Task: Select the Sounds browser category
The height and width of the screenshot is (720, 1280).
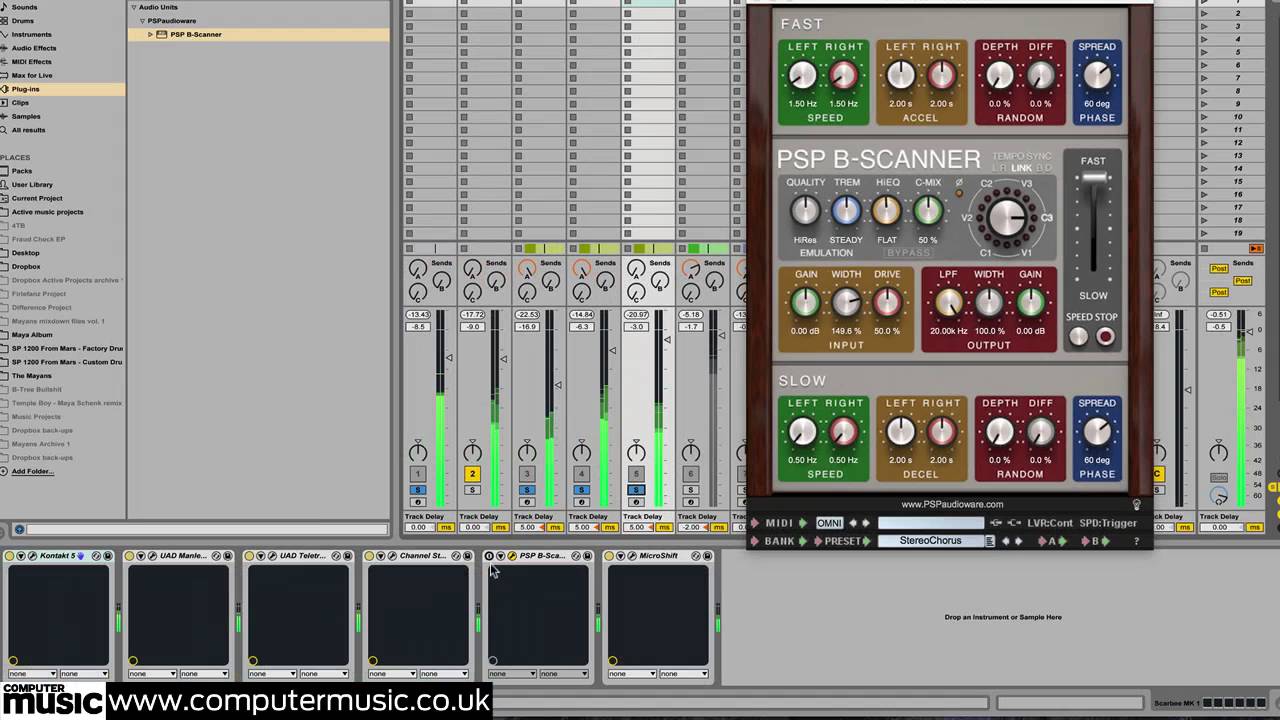Action: click(x=24, y=7)
